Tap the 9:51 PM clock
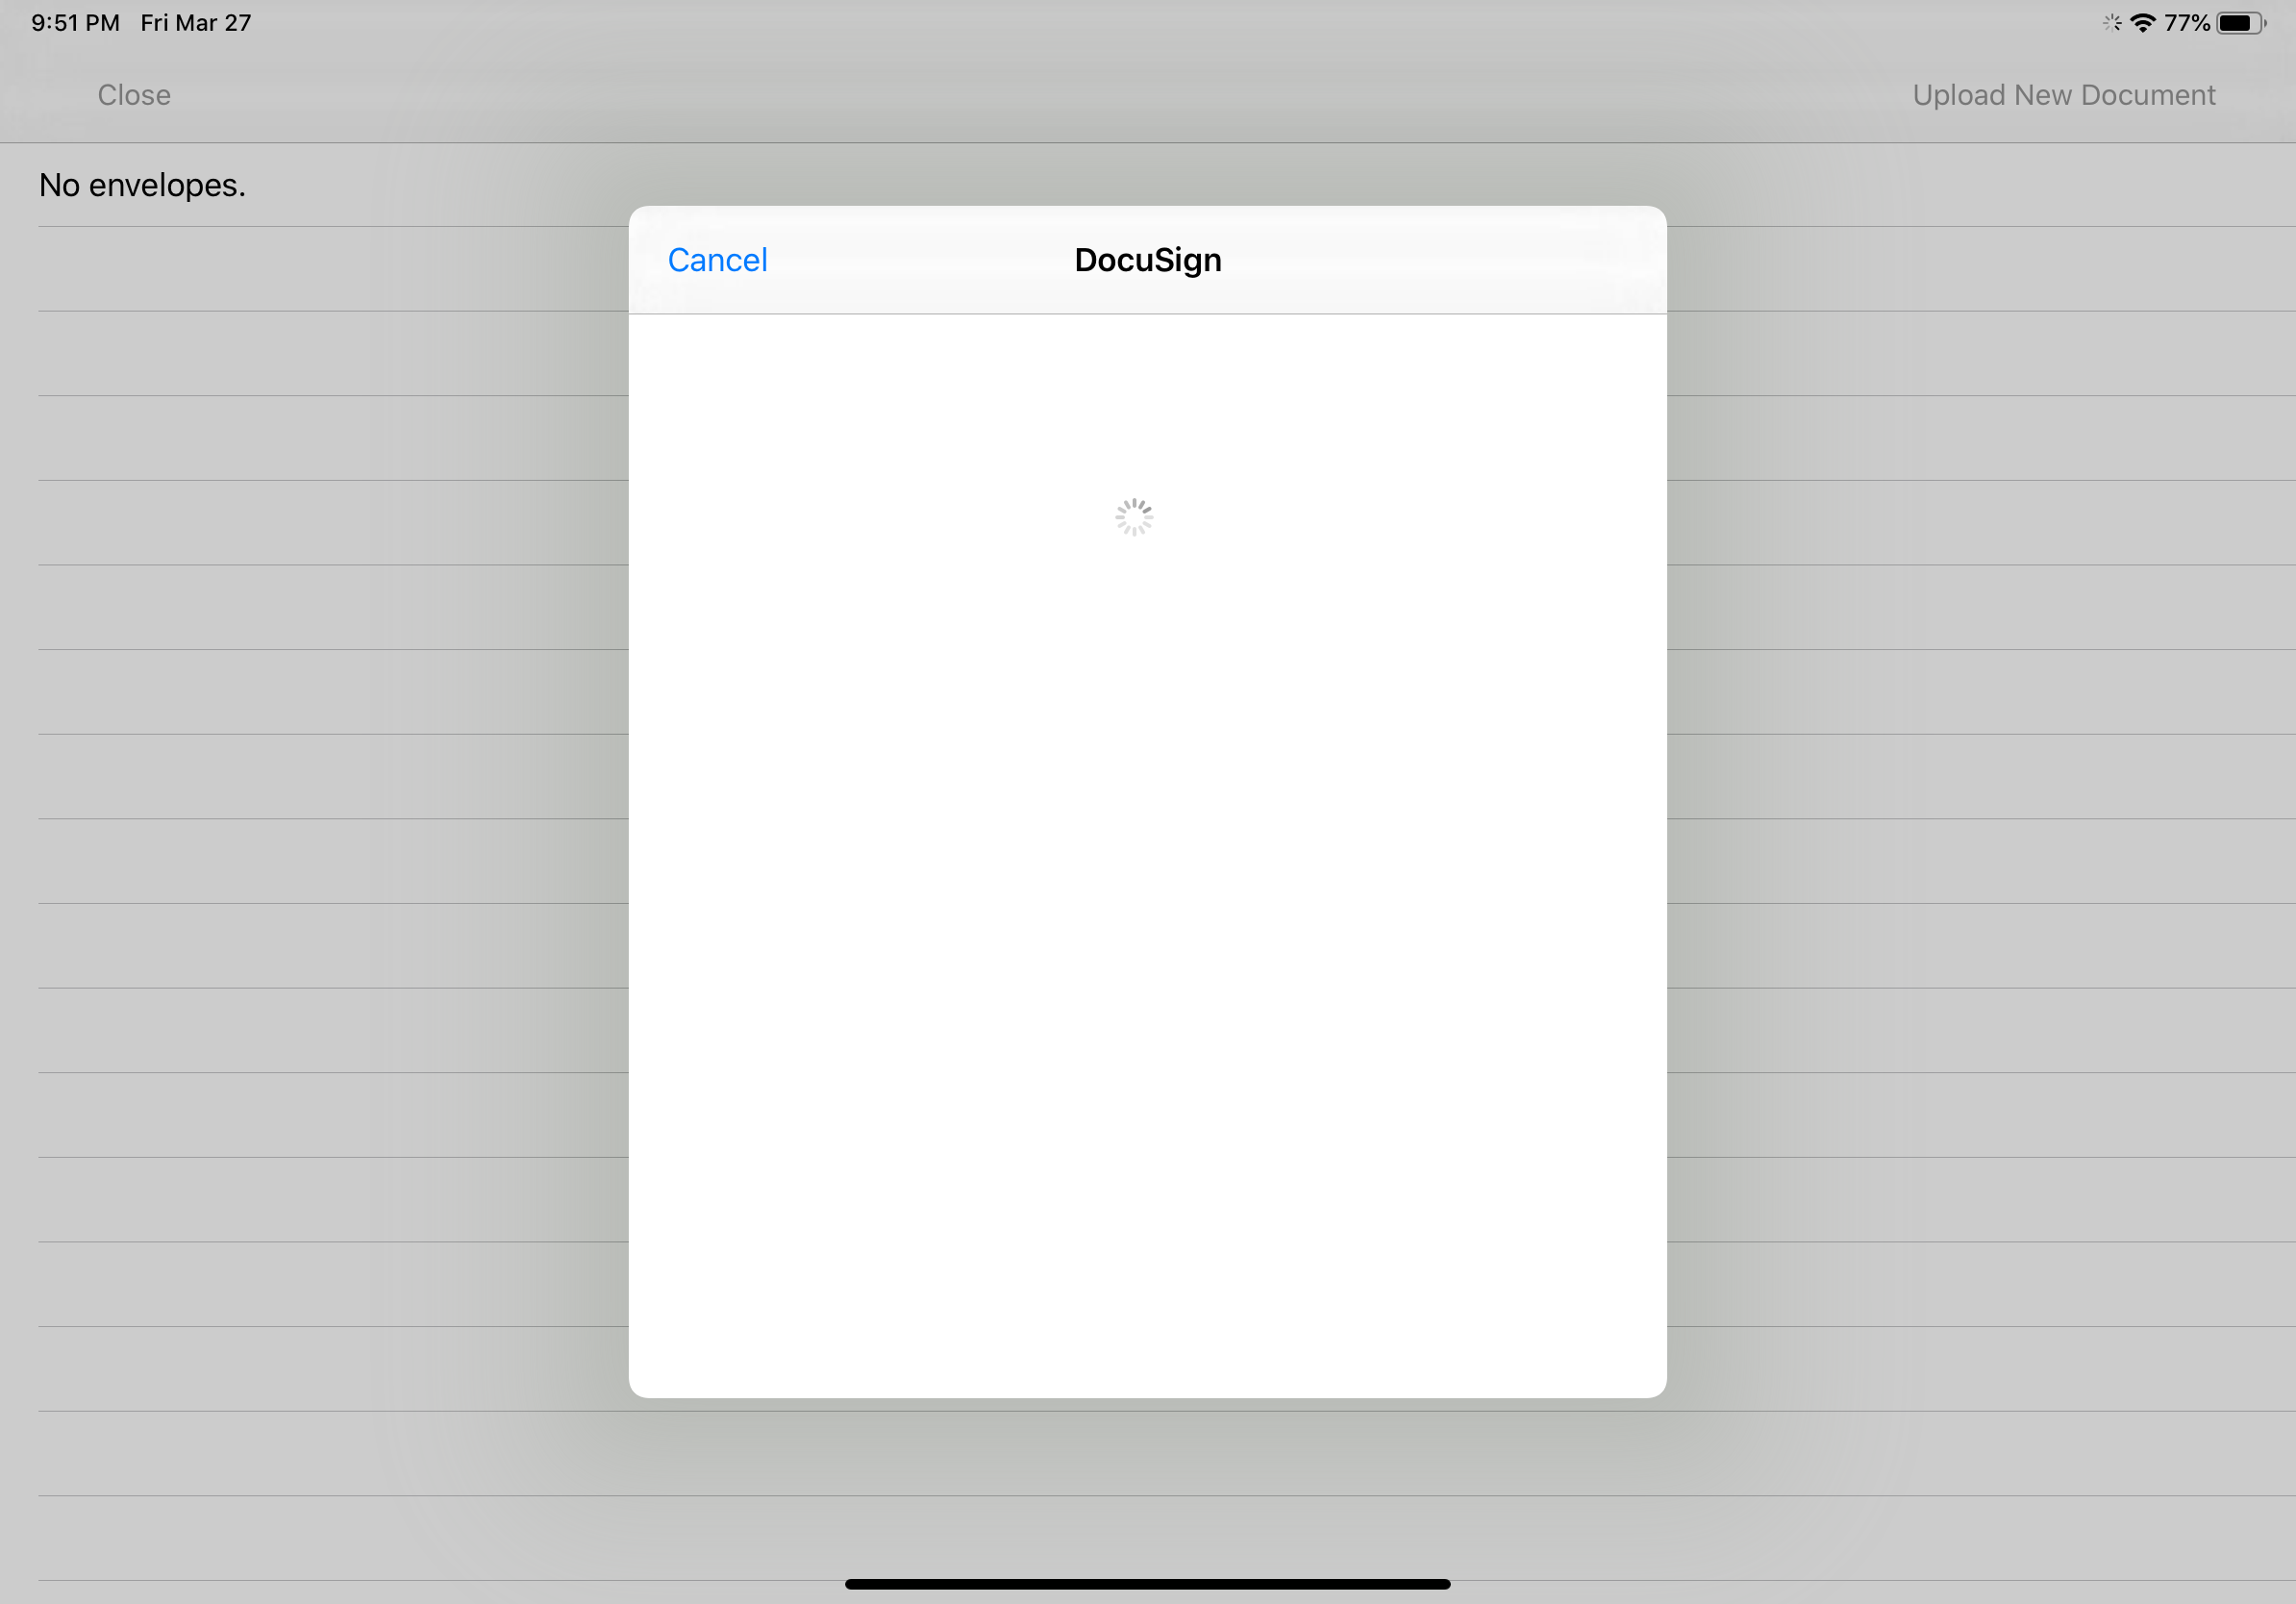This screenshot has width=2296, height=1604. click(75, 23)
